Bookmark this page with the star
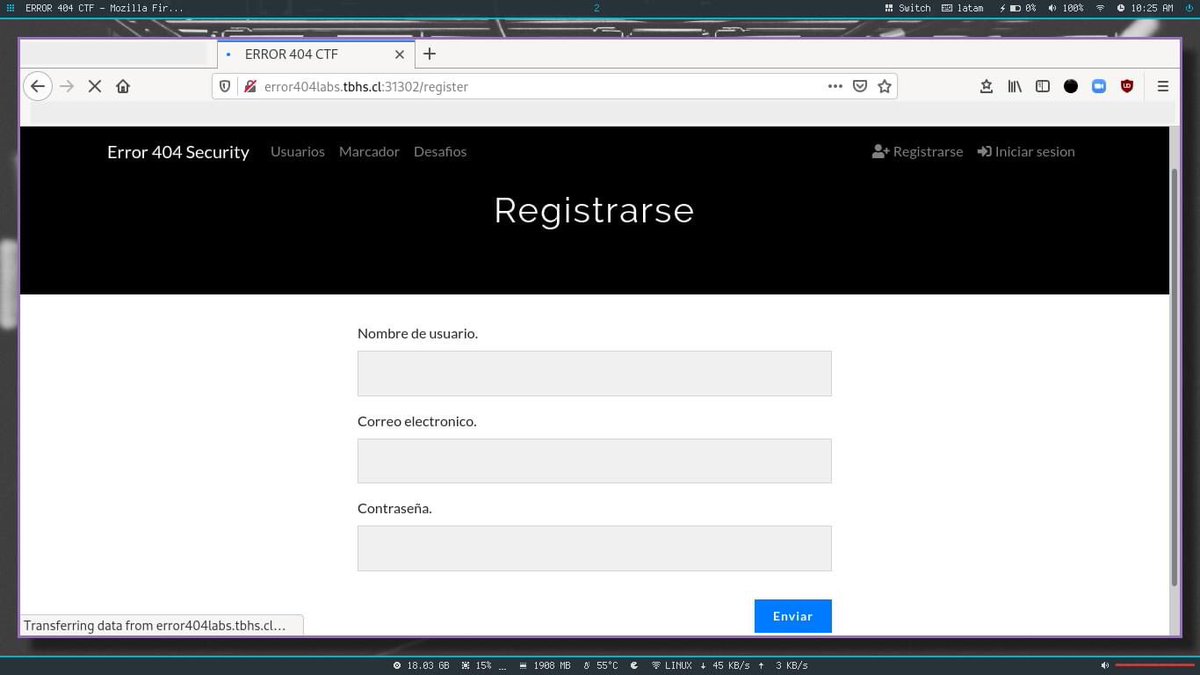The width and height of the screenshot is (1200, 675). 884,87
